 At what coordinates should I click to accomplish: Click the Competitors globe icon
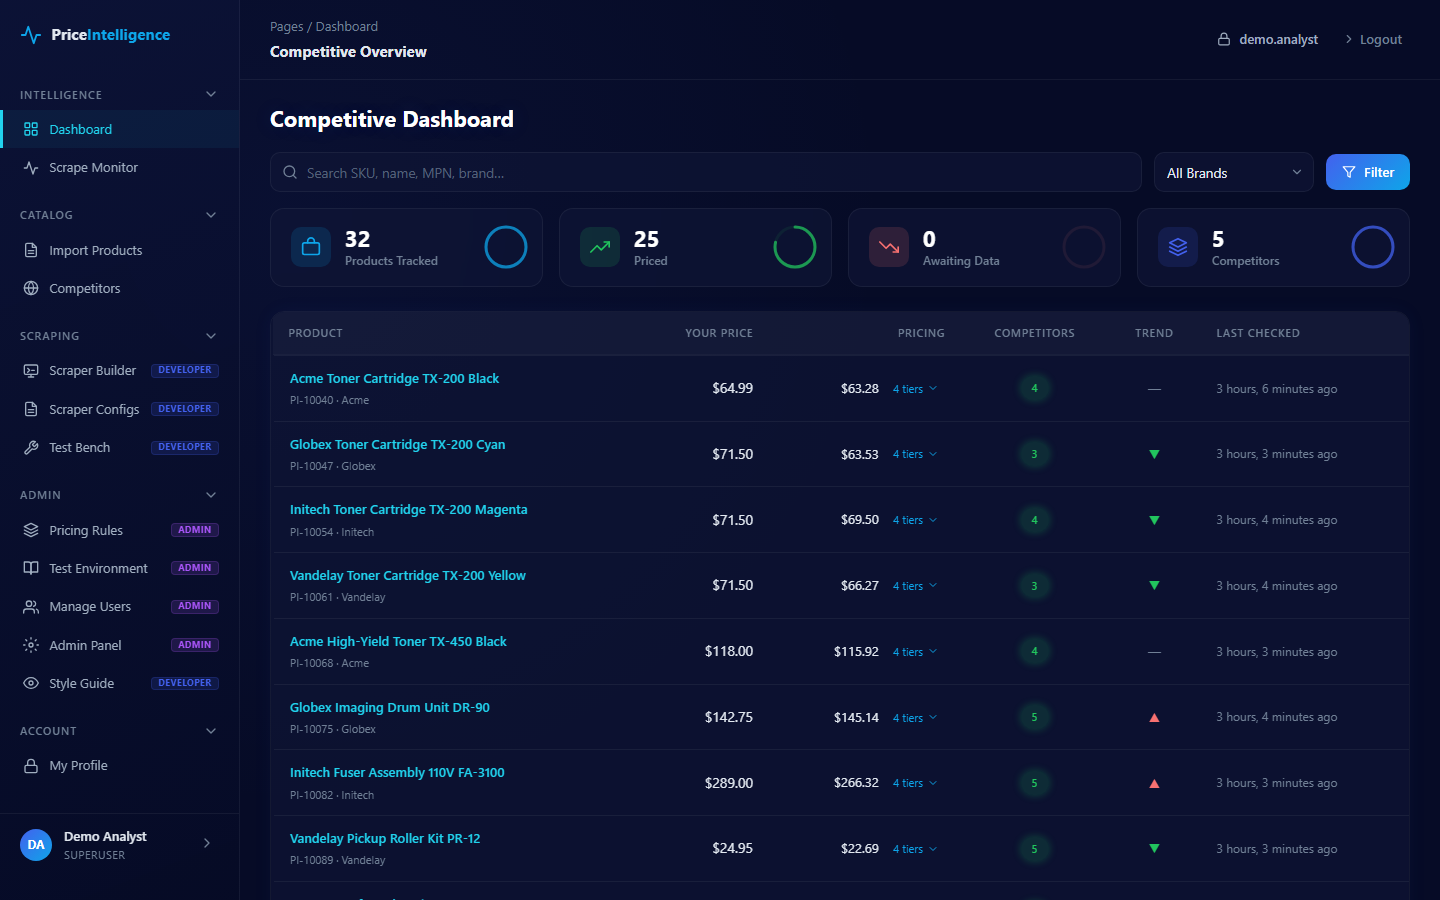coord(31,288)
